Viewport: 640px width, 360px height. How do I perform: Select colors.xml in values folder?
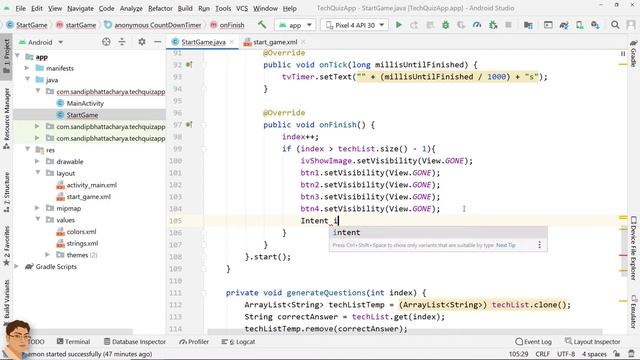point(81,231)
